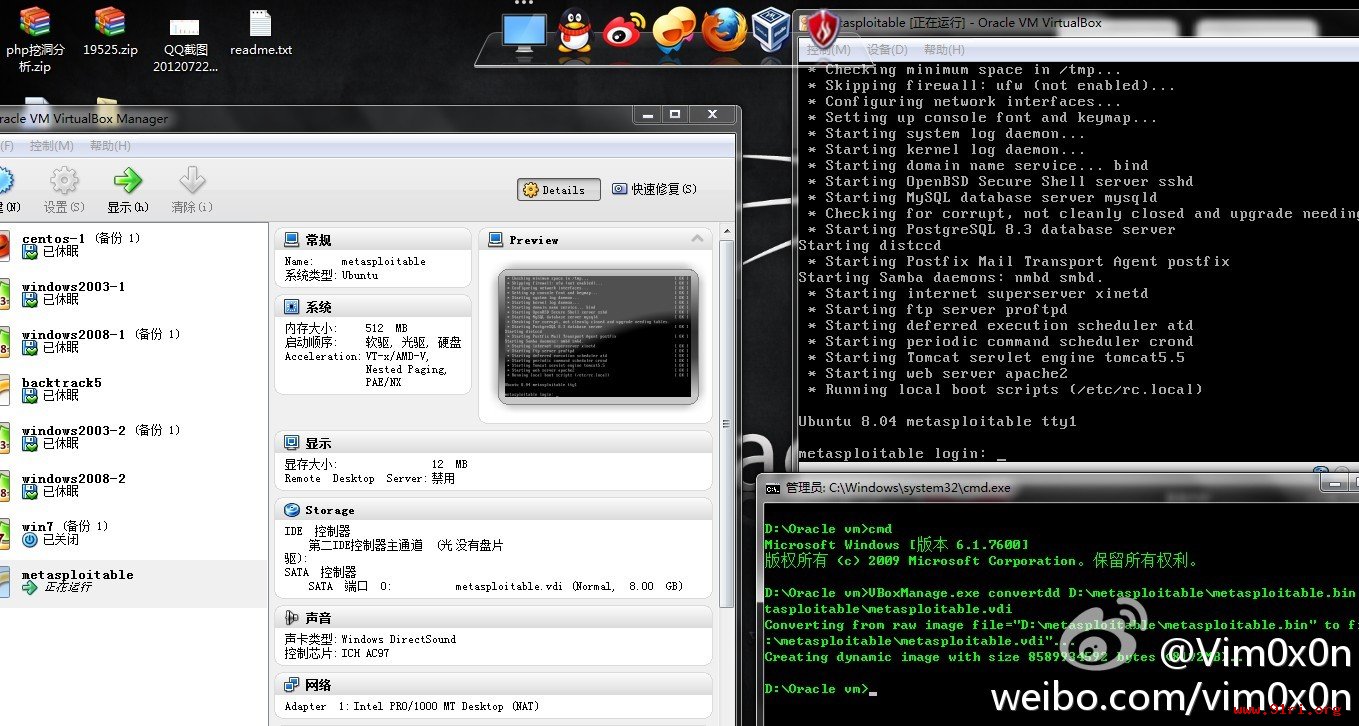The height and width of the screenshot is (726, 1359).
Task: Open the Weibo icon in the dock
Action: pos(624,32)
